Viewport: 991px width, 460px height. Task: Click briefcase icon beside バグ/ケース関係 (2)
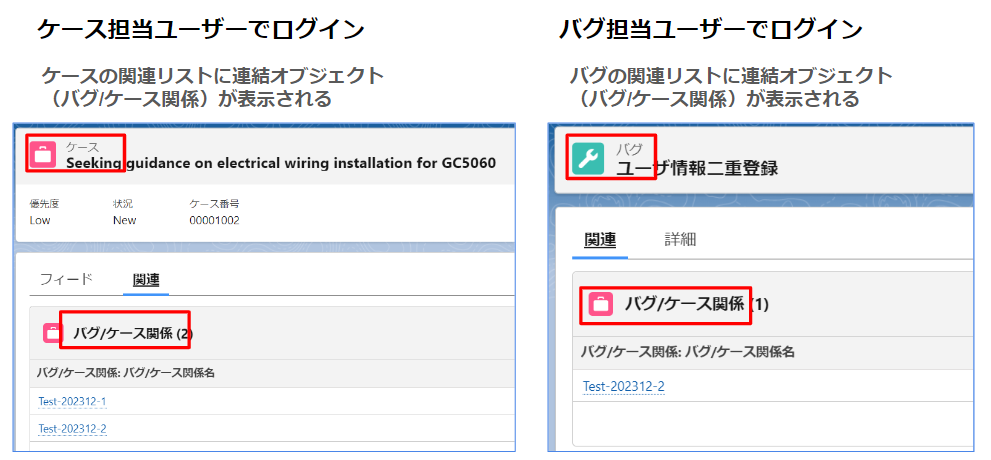(53, 333)
